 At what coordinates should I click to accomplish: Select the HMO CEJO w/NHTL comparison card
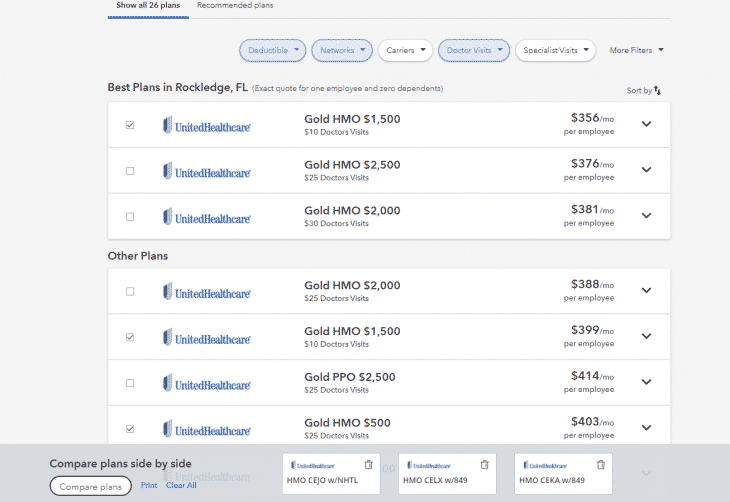[331, 474]
